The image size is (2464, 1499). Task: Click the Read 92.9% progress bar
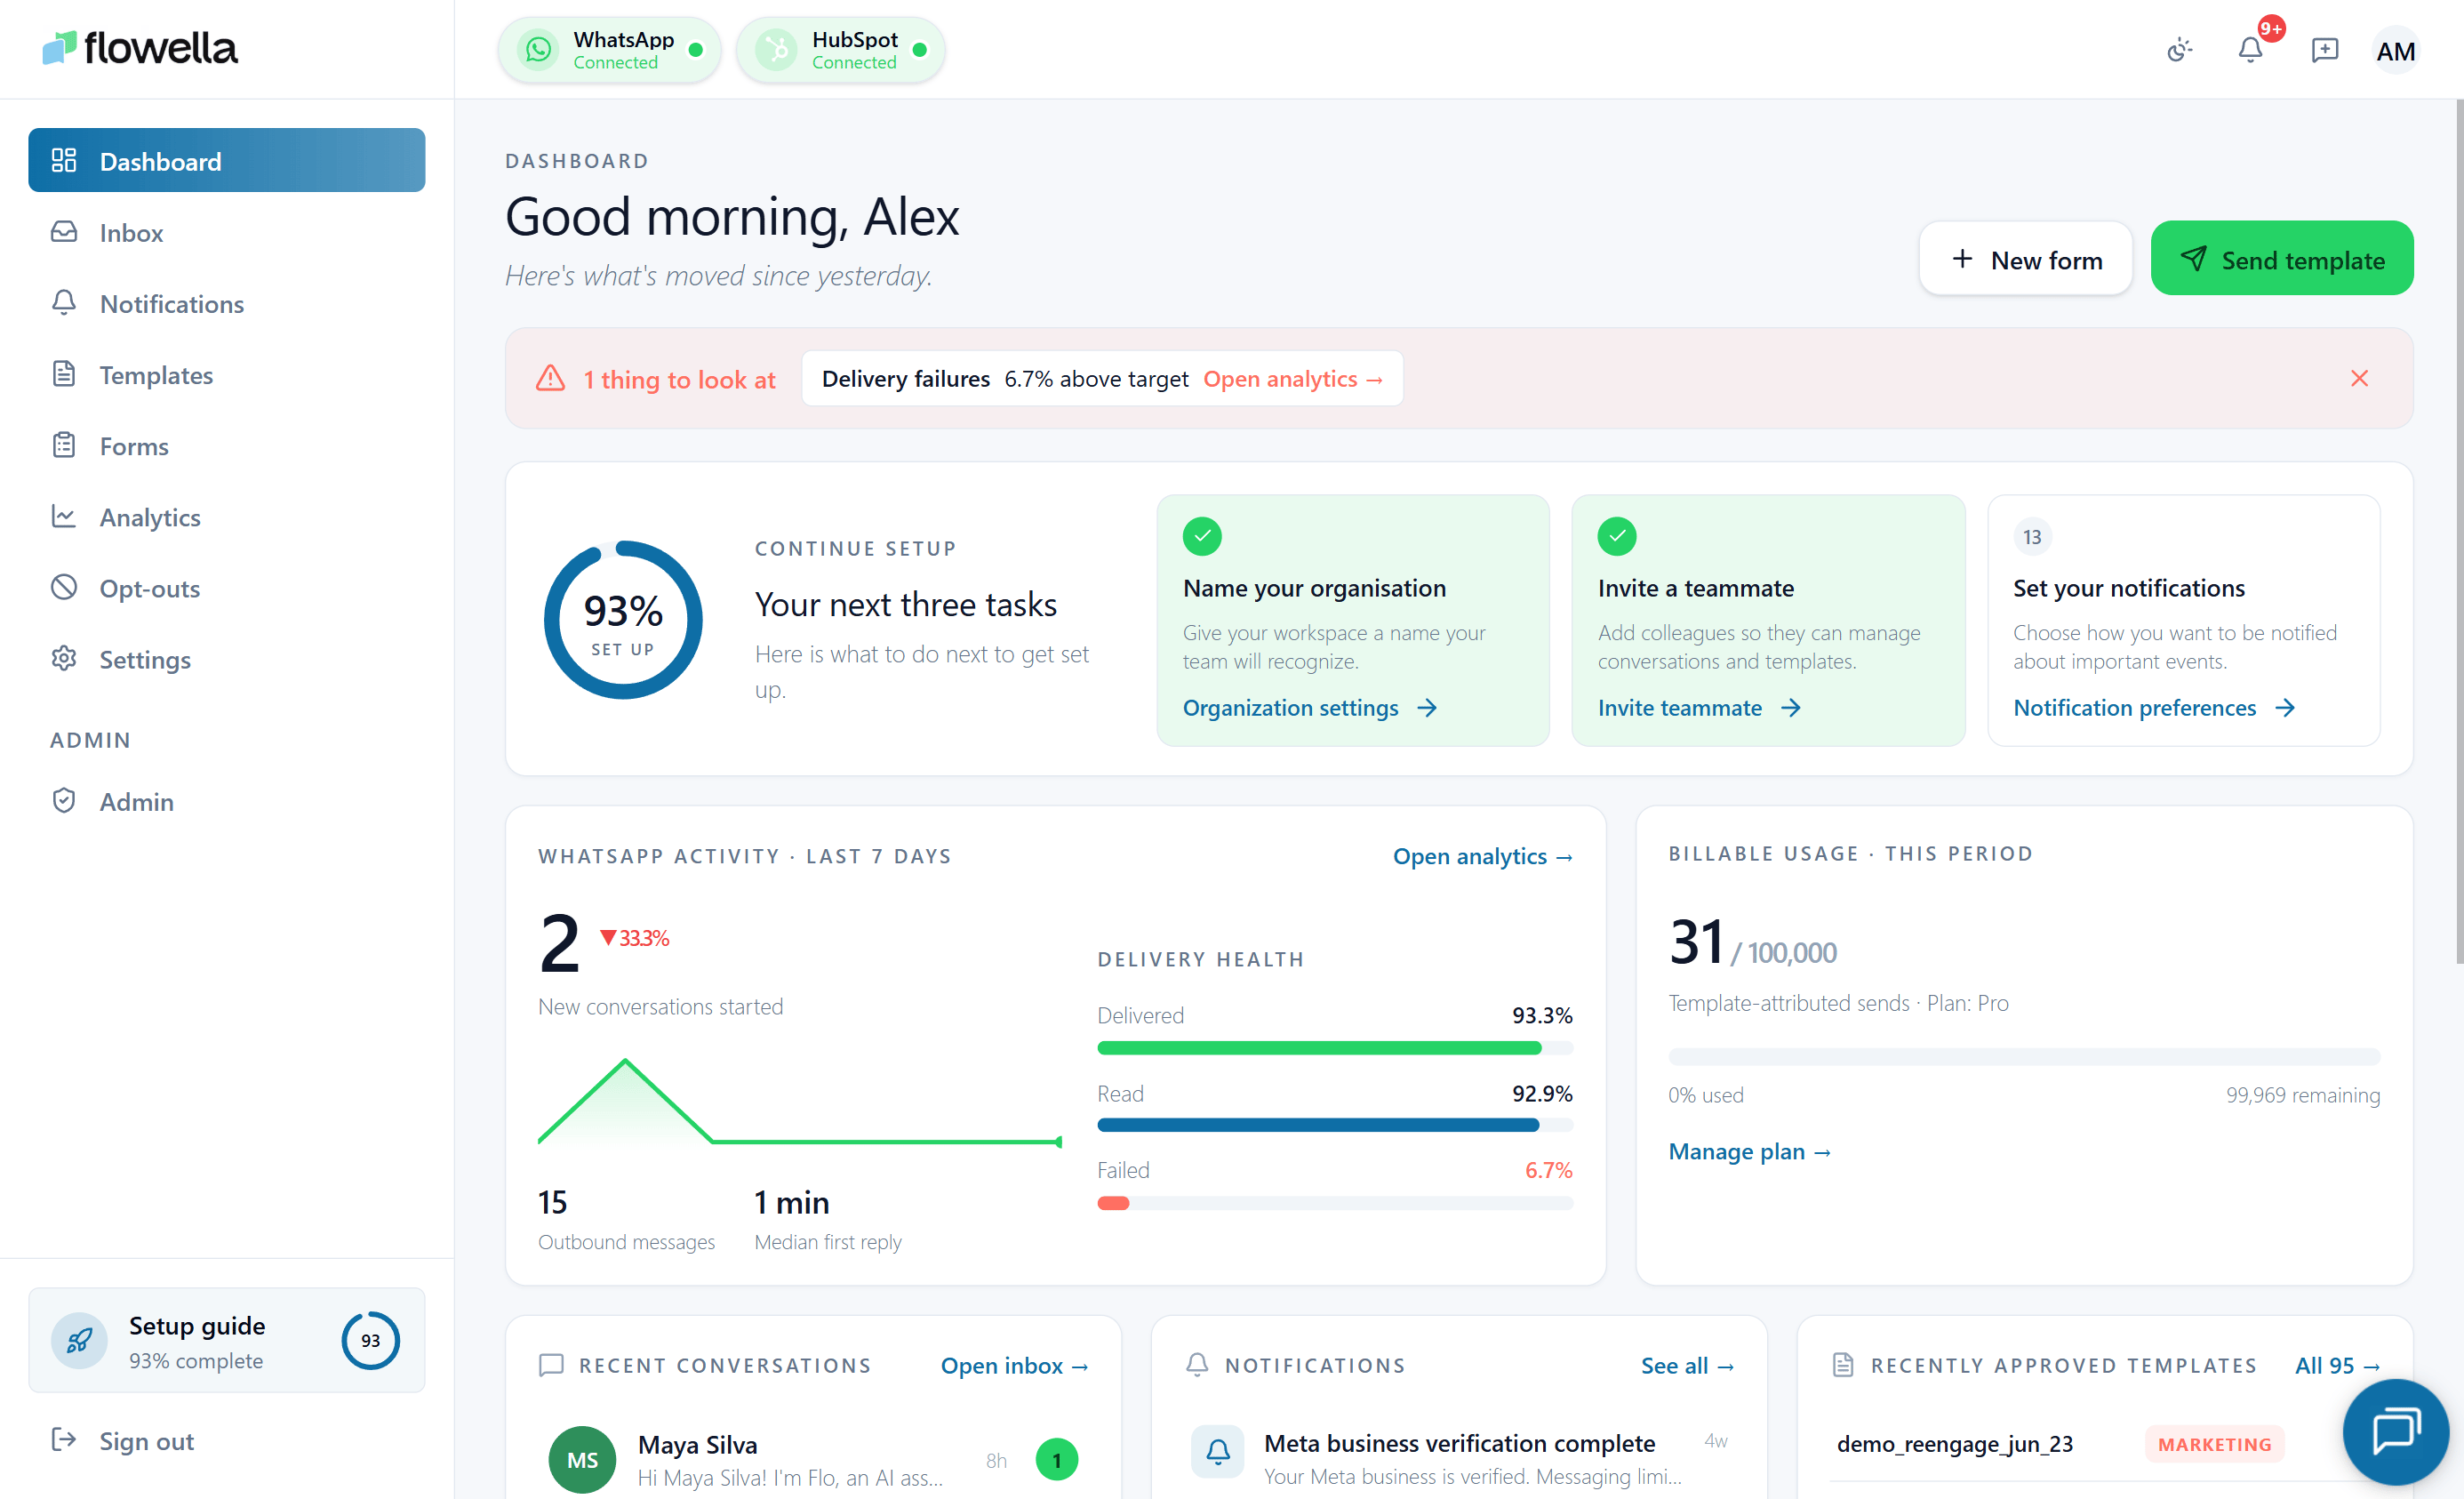point(1334,1125)
